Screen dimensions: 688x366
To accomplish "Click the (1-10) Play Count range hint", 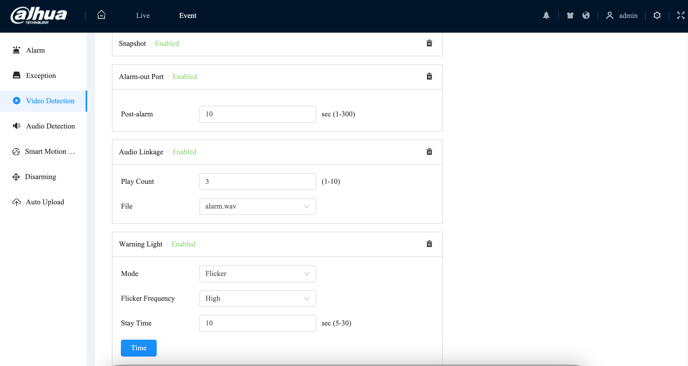I will (331, 181).
